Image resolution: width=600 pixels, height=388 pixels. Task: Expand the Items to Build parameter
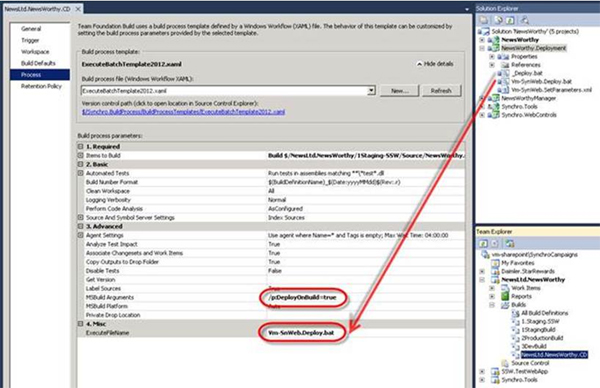click(x=80, y=155)
